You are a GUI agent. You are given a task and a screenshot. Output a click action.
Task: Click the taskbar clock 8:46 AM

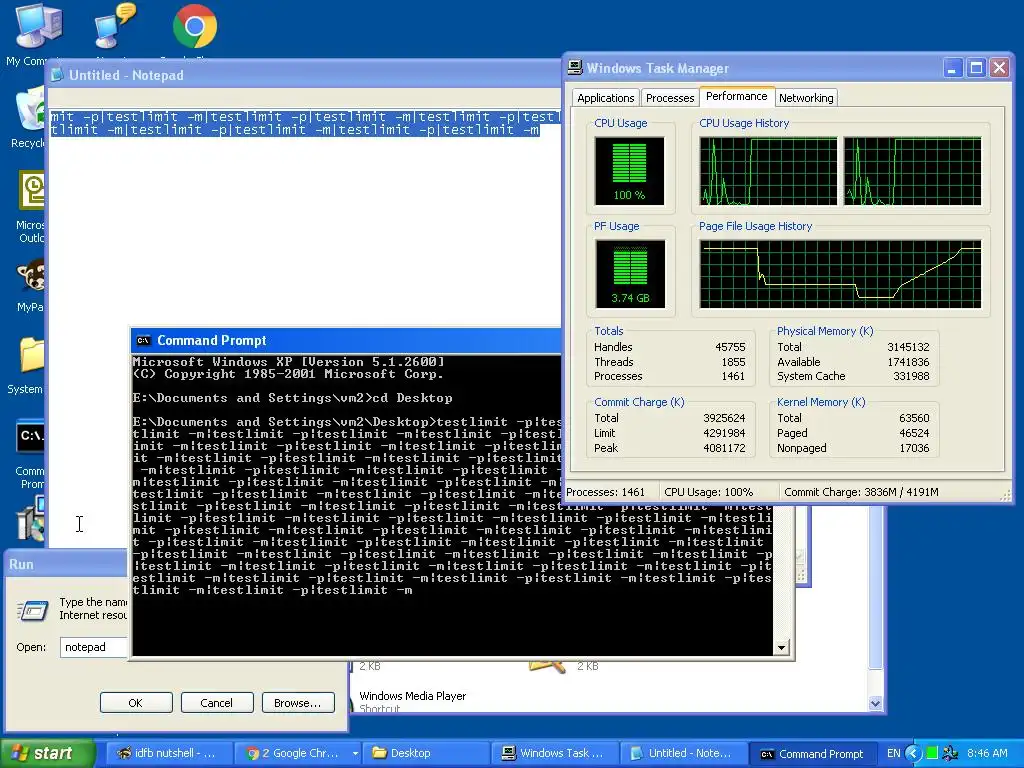coord(987,753)
